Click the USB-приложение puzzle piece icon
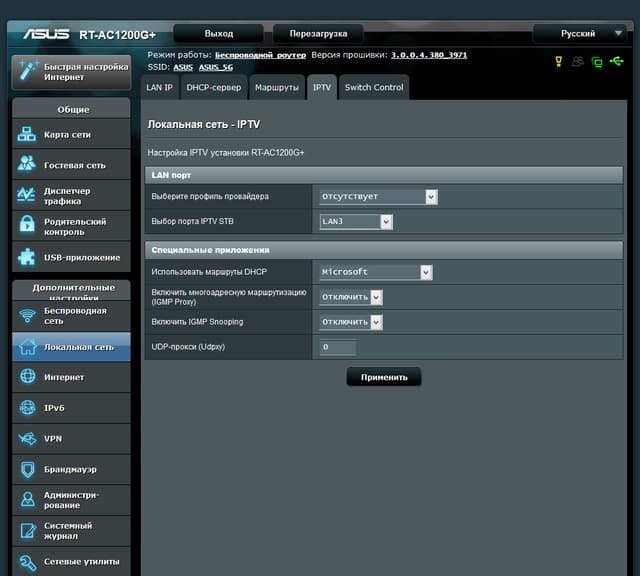640x576 pixels. [x=27, y=257]
